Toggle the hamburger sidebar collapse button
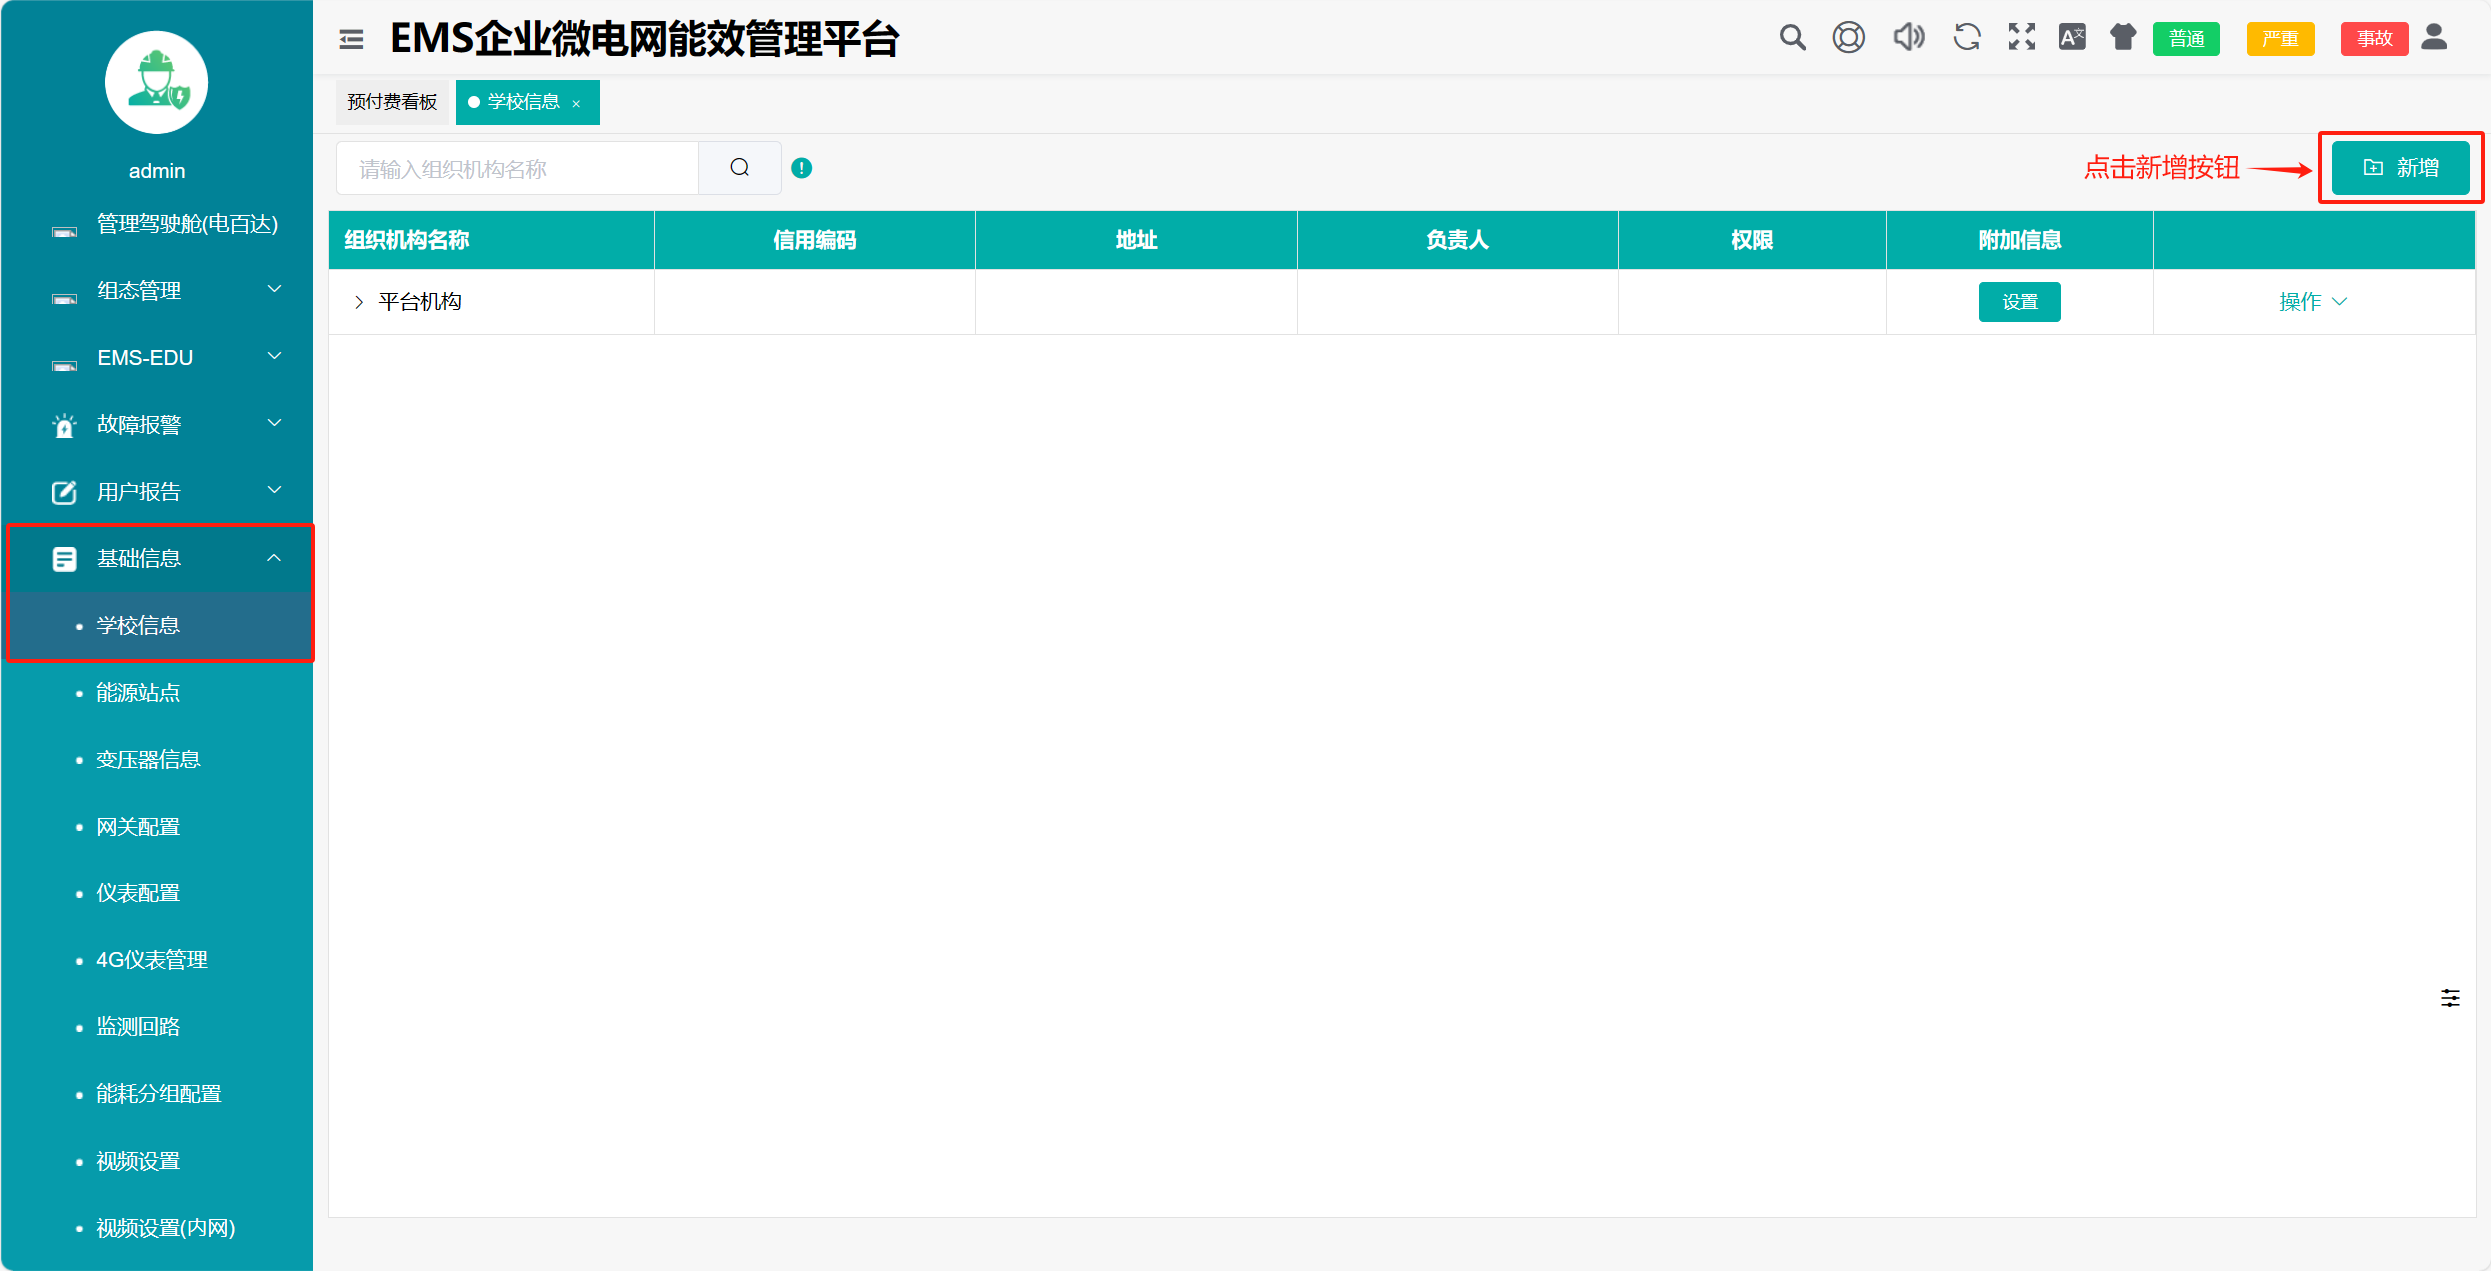This screenshot has width=2491, height=1271. 351,39
